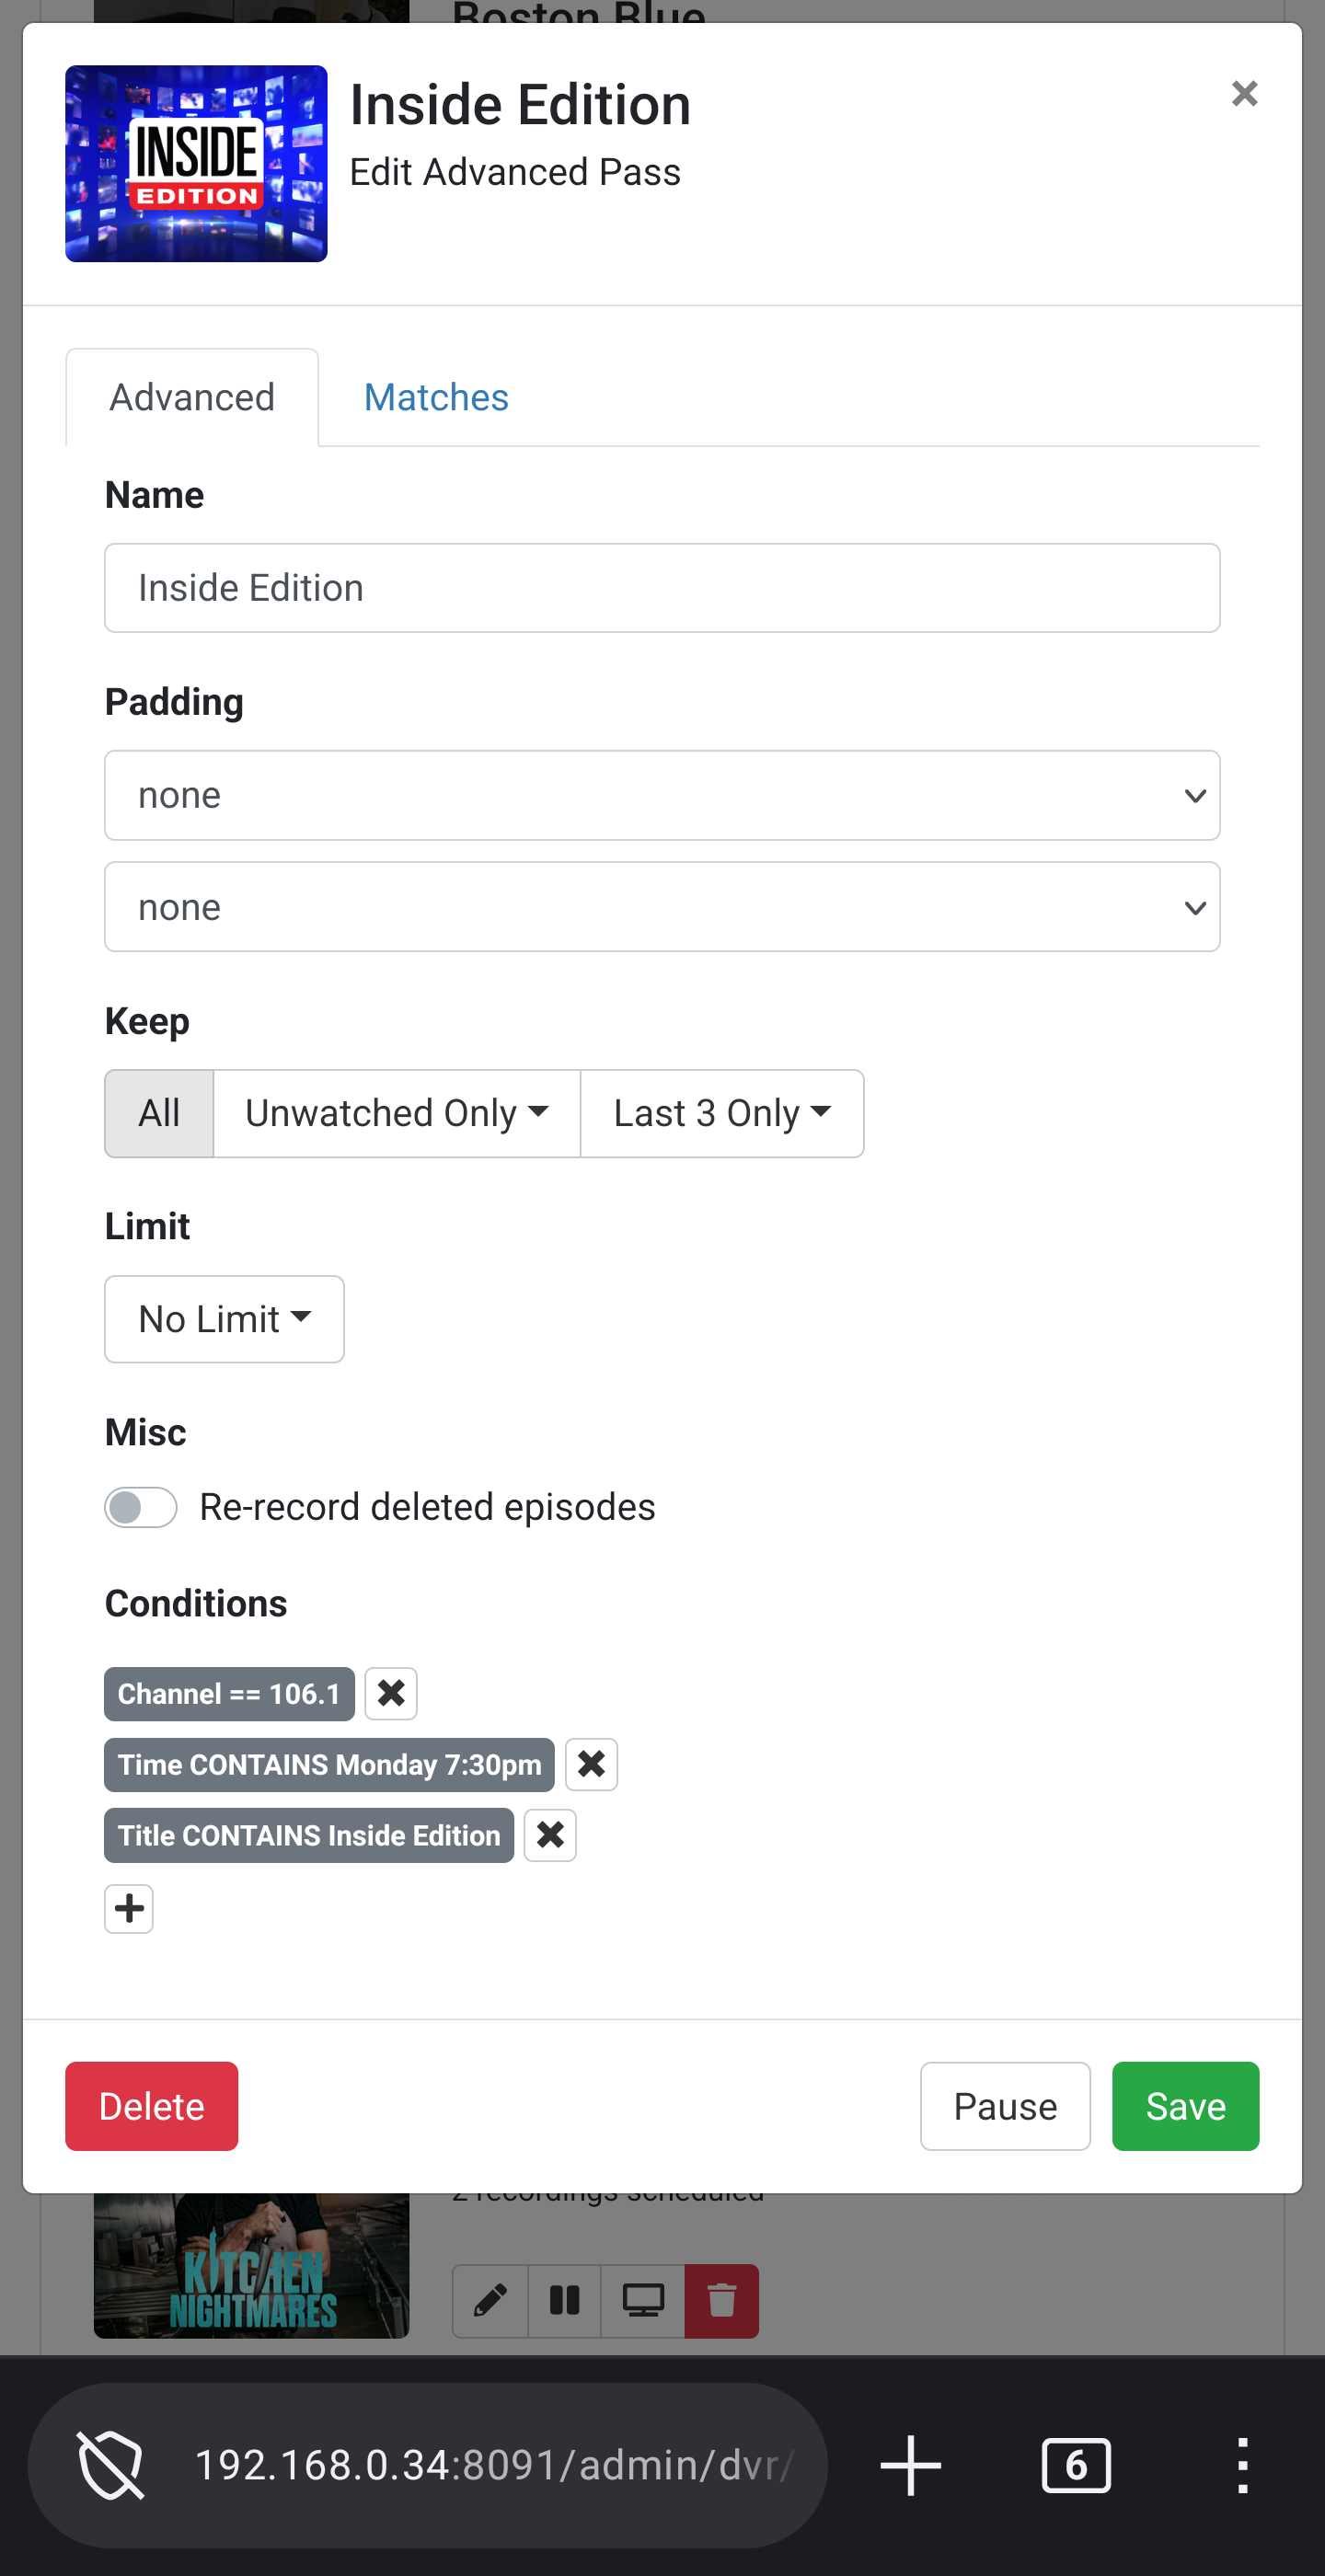Click the Time CONTAINS Monday 7:30pm badge
The image size is (1325, 2576).
coord(329,1765)
